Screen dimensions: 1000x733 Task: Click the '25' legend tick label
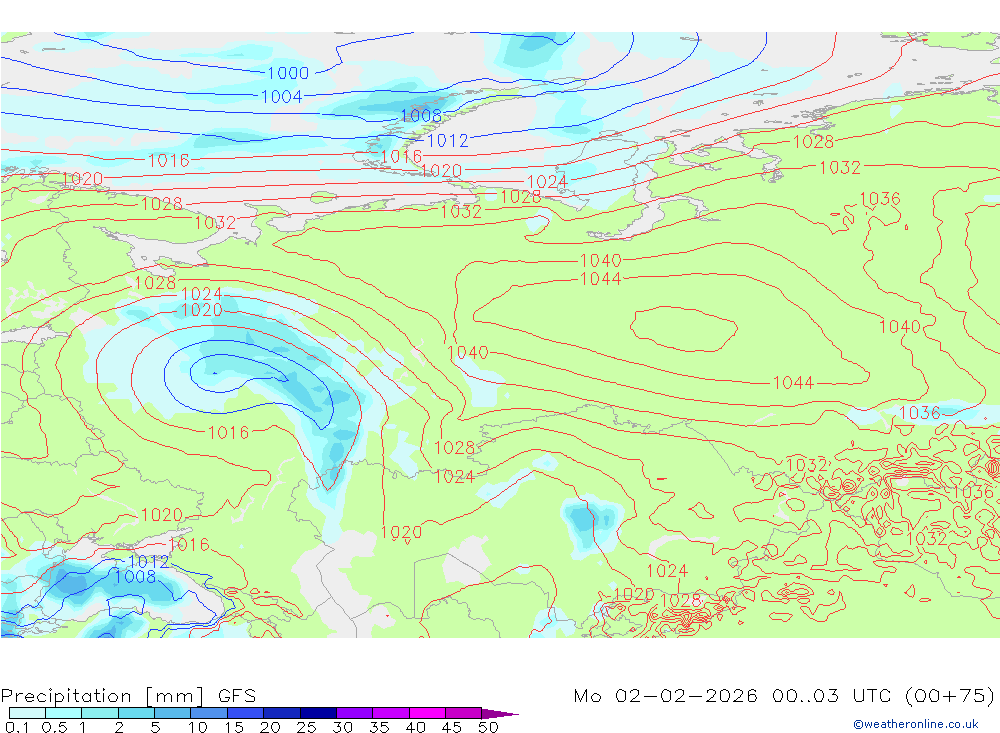[306, 727]
